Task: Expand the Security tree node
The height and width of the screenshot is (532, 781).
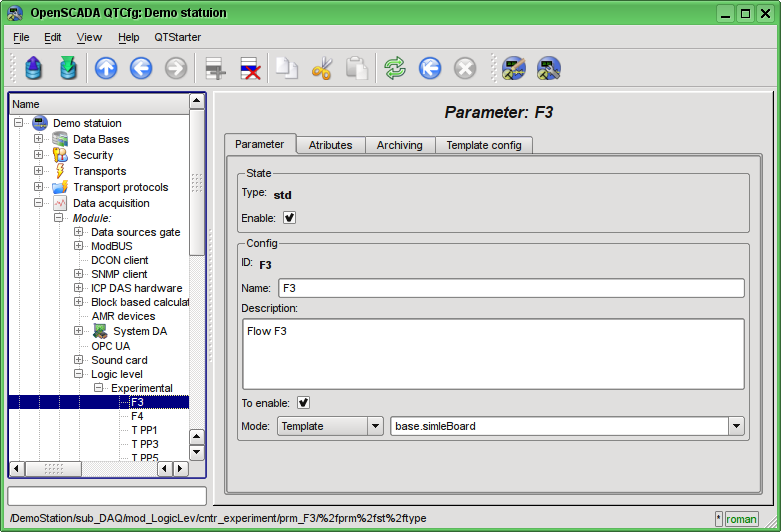Action: click(x=39, y=155)
